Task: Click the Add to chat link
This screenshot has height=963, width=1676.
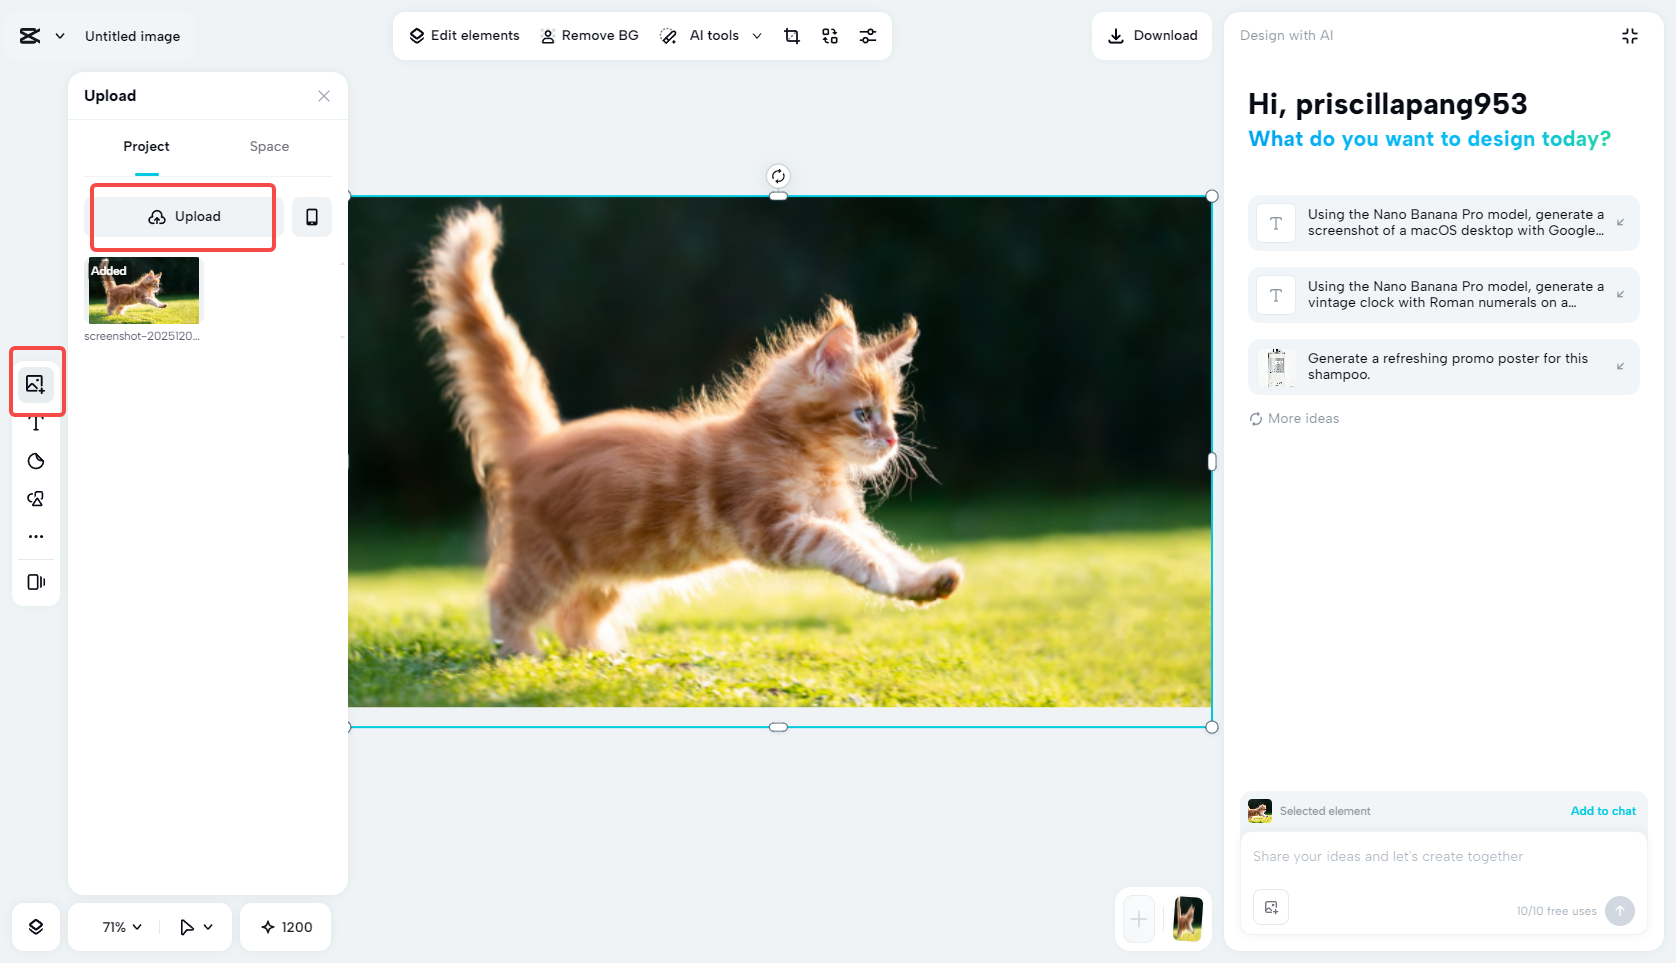Action: tap(1603, 811)
